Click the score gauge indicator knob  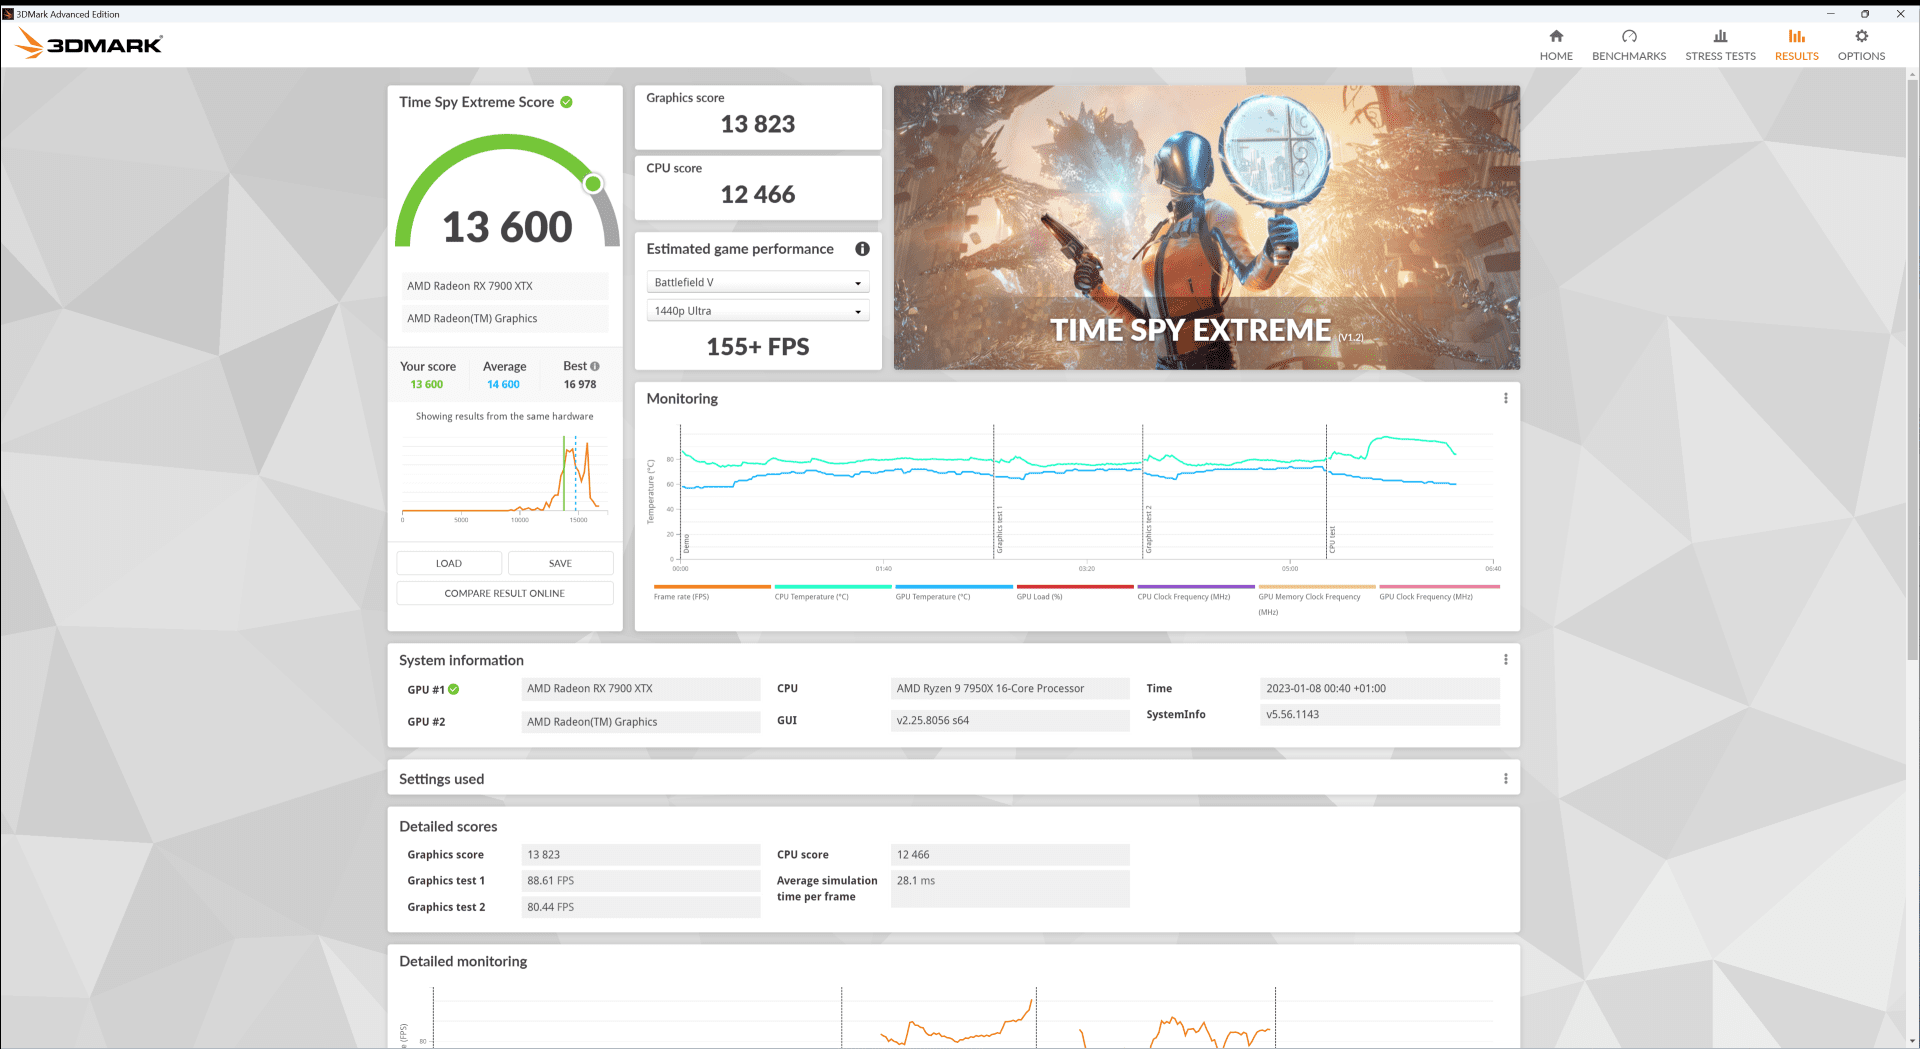point(593,184)
